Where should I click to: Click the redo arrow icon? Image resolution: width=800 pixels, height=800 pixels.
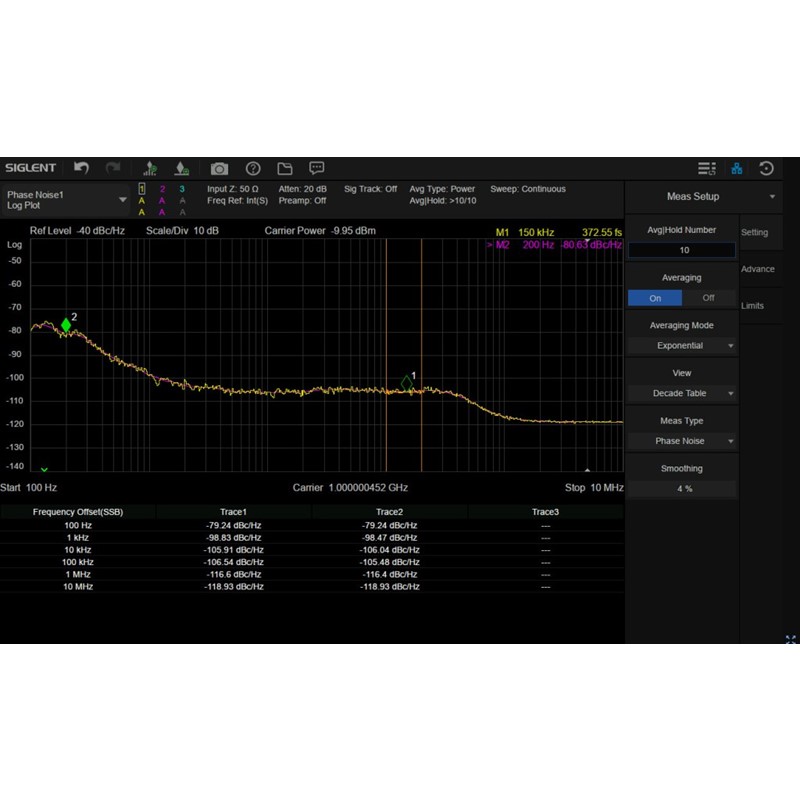113,168
